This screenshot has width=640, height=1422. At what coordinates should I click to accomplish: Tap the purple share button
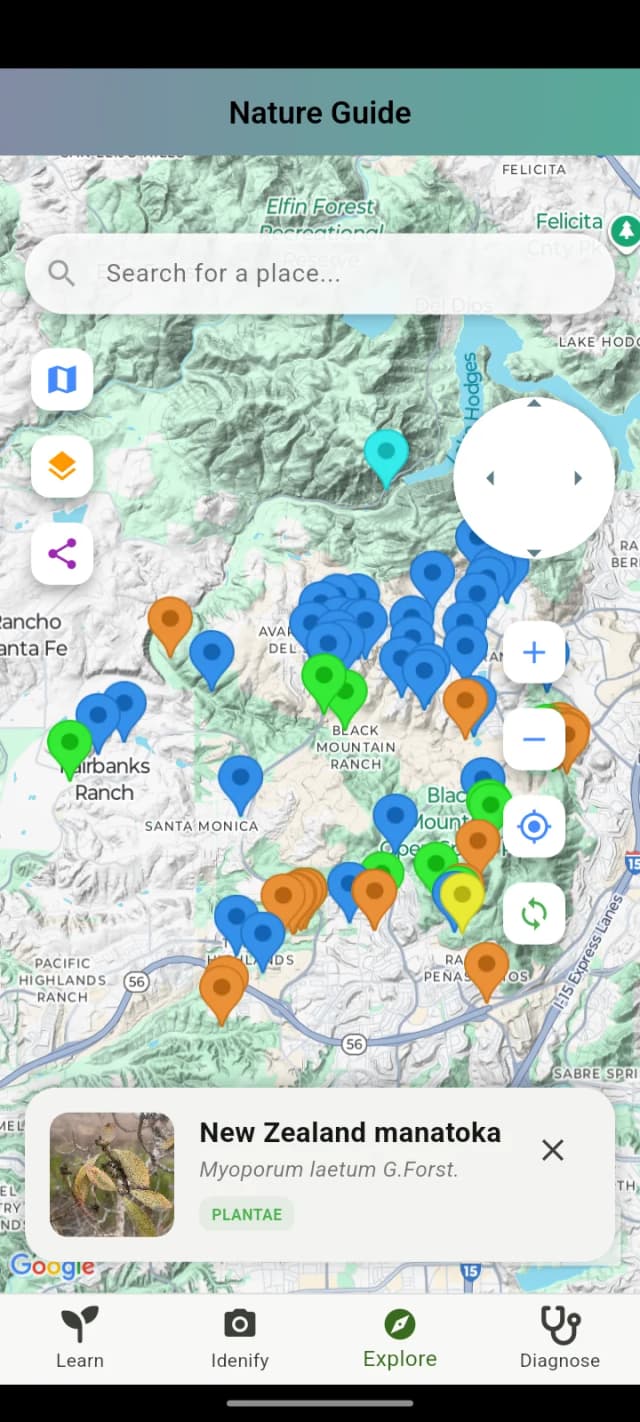point(62,554)
